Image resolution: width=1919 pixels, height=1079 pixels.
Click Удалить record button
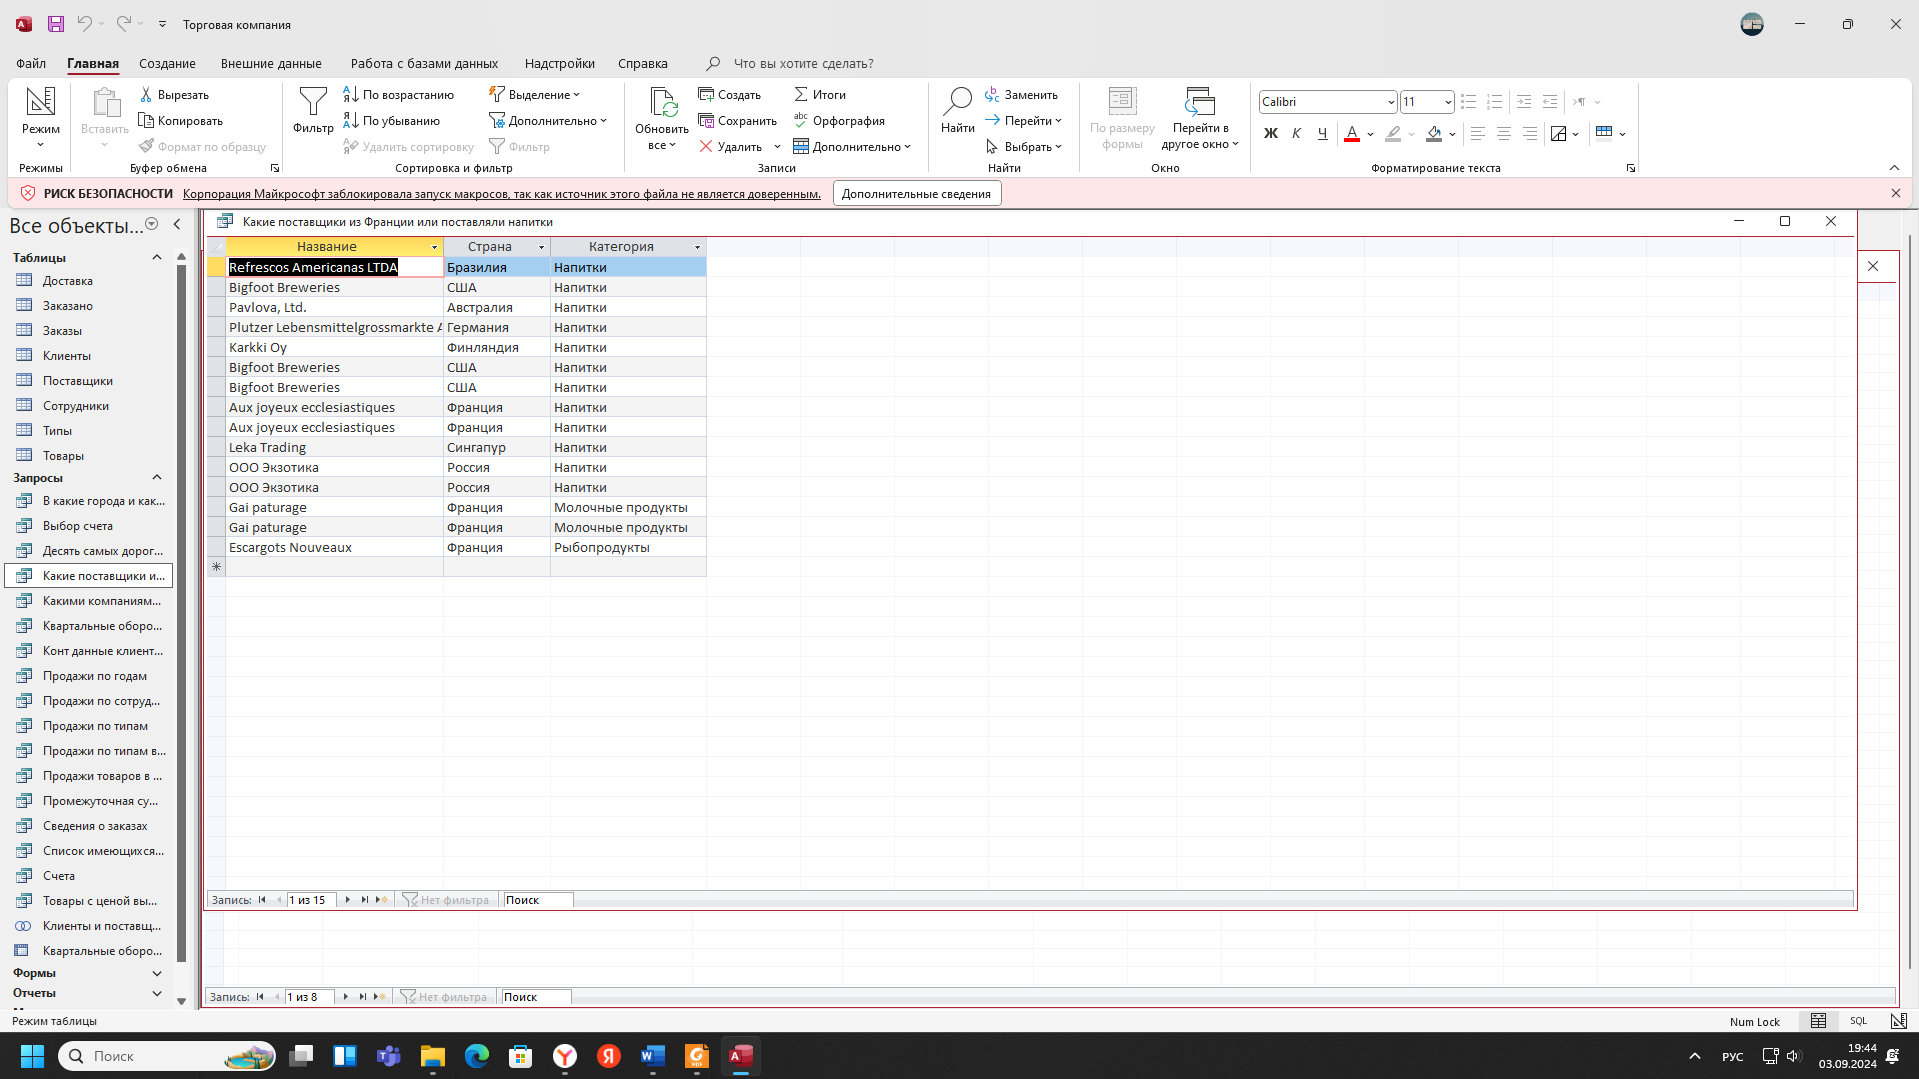[731, 147]
